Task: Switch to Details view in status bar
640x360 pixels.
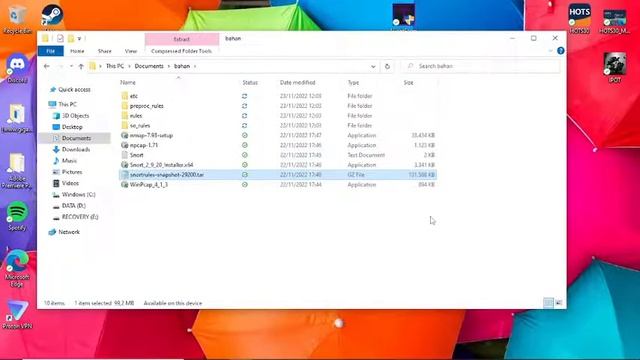Action: coord(548,303)
